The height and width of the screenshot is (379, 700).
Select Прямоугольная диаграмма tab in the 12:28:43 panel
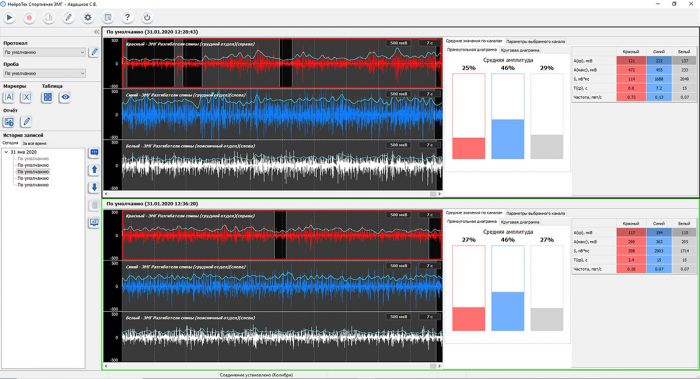pyautogui.click(x=471, y=50)
